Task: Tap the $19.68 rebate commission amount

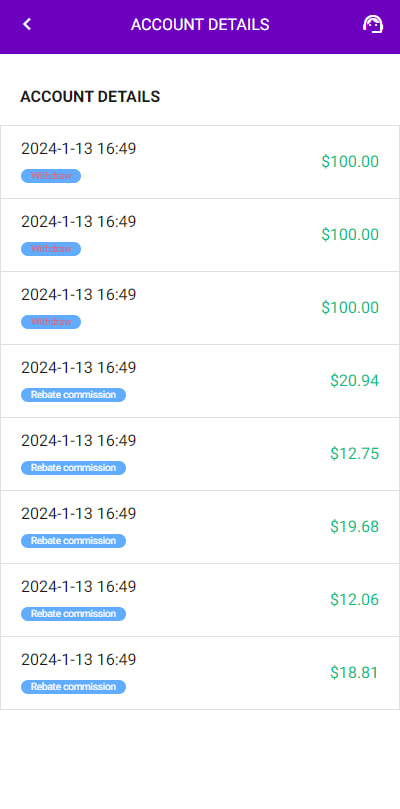Action: click(354, 527)
